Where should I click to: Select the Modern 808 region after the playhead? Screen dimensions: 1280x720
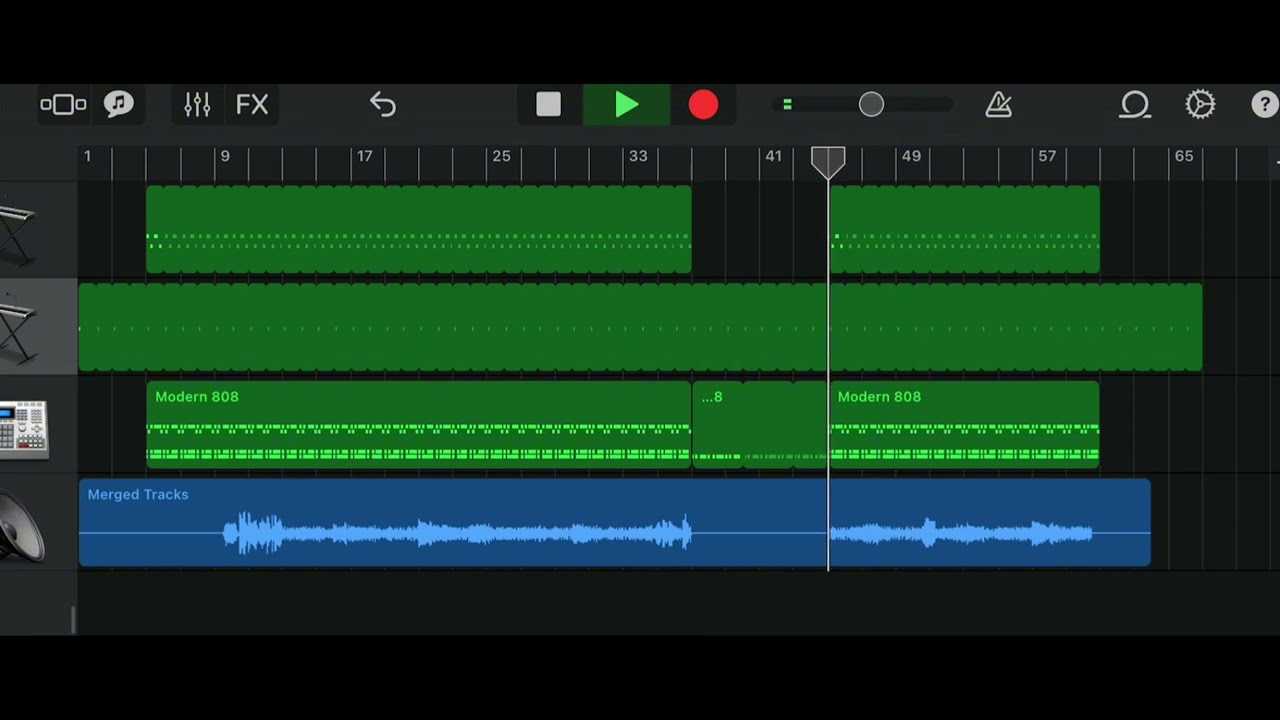964,425
